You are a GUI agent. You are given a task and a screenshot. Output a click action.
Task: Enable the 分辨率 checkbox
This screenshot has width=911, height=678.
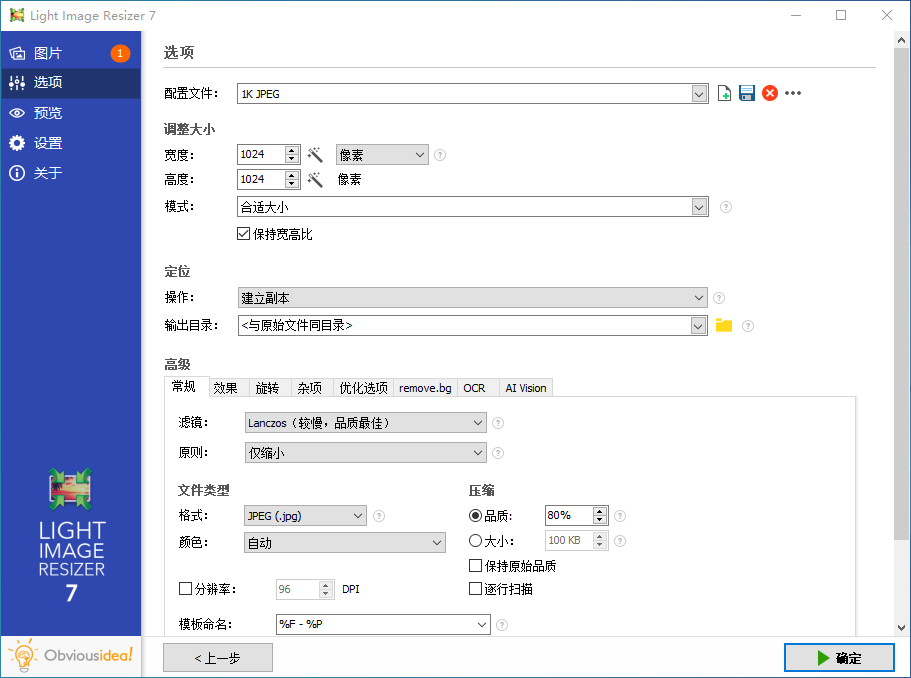pos(185,589)
